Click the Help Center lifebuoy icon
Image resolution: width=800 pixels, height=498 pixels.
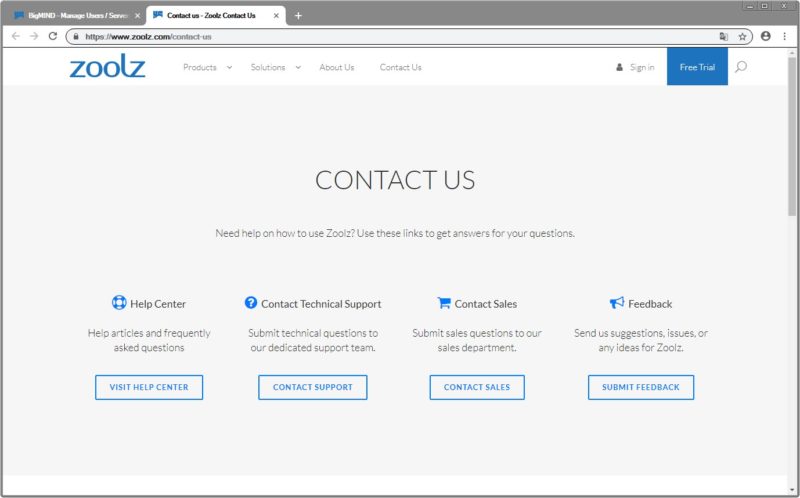pyautogui.click(x=119, y=303)
